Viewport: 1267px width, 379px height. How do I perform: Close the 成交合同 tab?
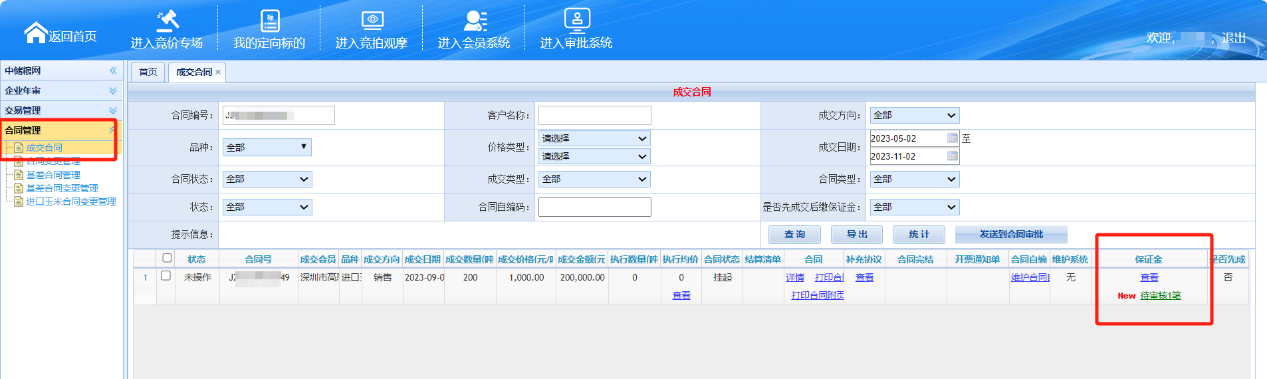click(218, 72)
